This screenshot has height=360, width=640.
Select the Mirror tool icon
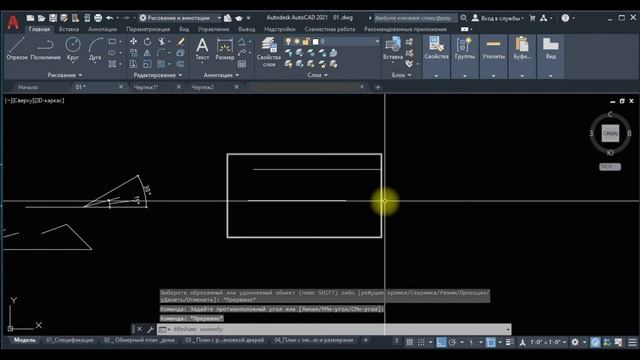(147, 53)
